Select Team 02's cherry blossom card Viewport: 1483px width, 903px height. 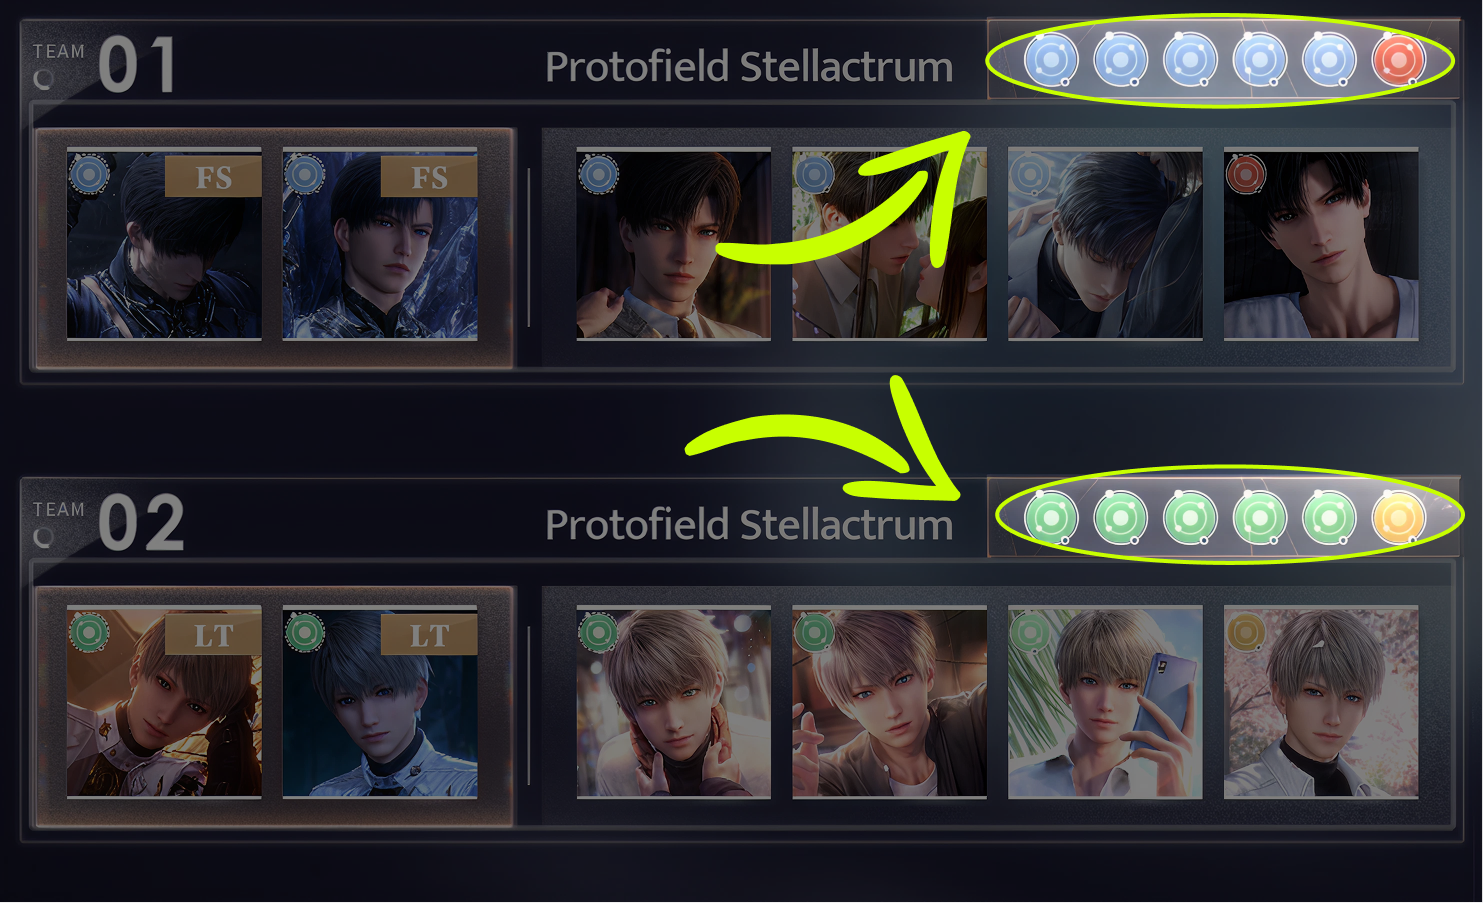tap(1321, 702)
